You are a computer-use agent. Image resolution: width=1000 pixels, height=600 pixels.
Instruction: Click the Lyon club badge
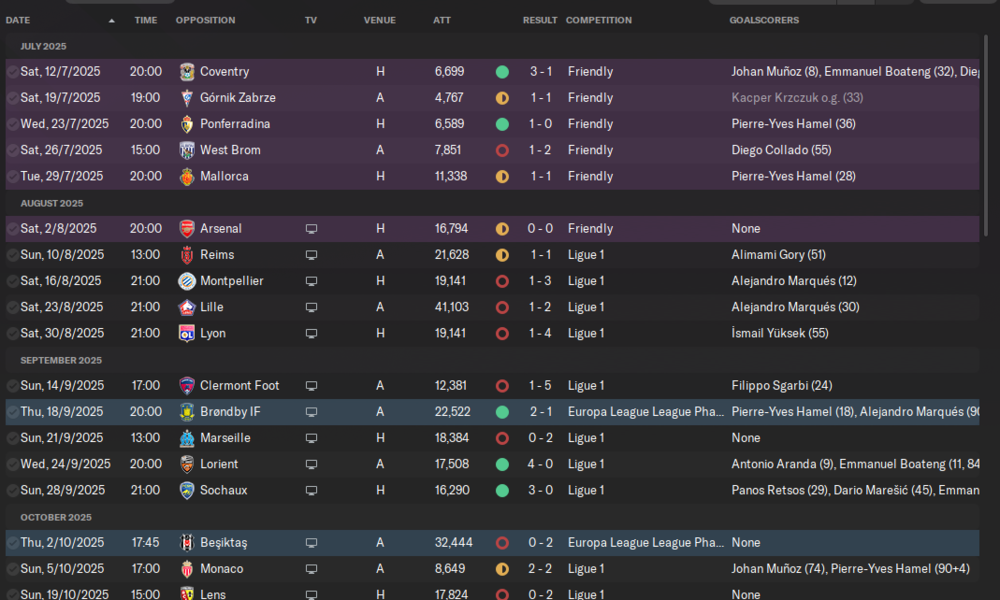click(x=186, y=333)
